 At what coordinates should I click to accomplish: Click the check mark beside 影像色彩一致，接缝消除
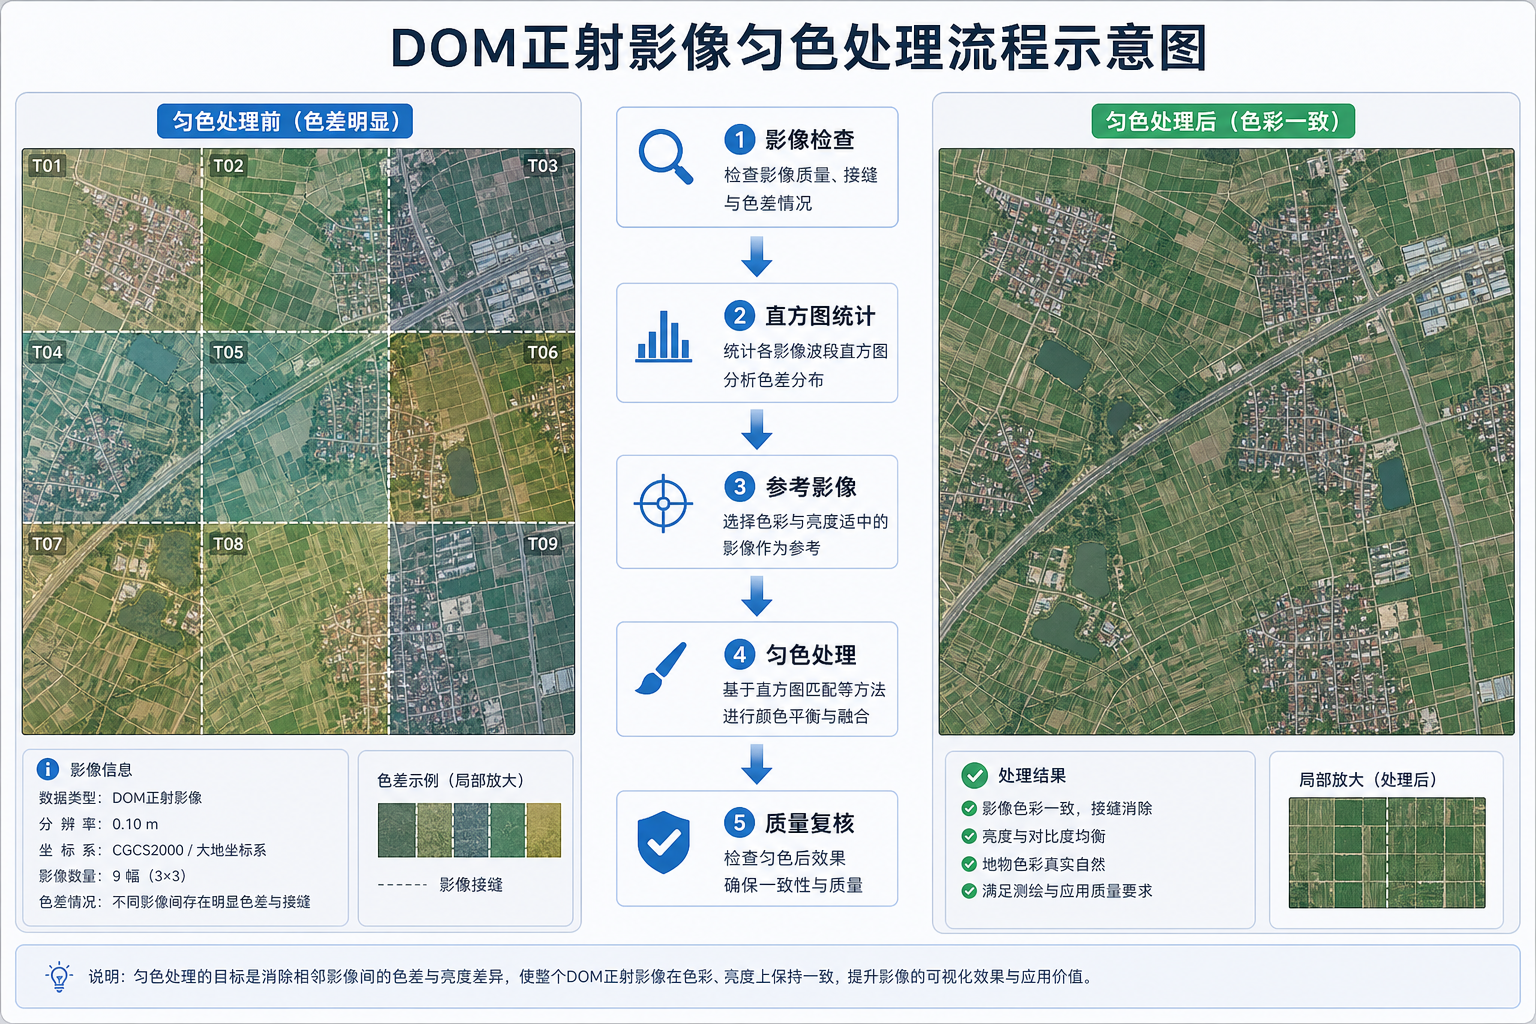(969, 808)
